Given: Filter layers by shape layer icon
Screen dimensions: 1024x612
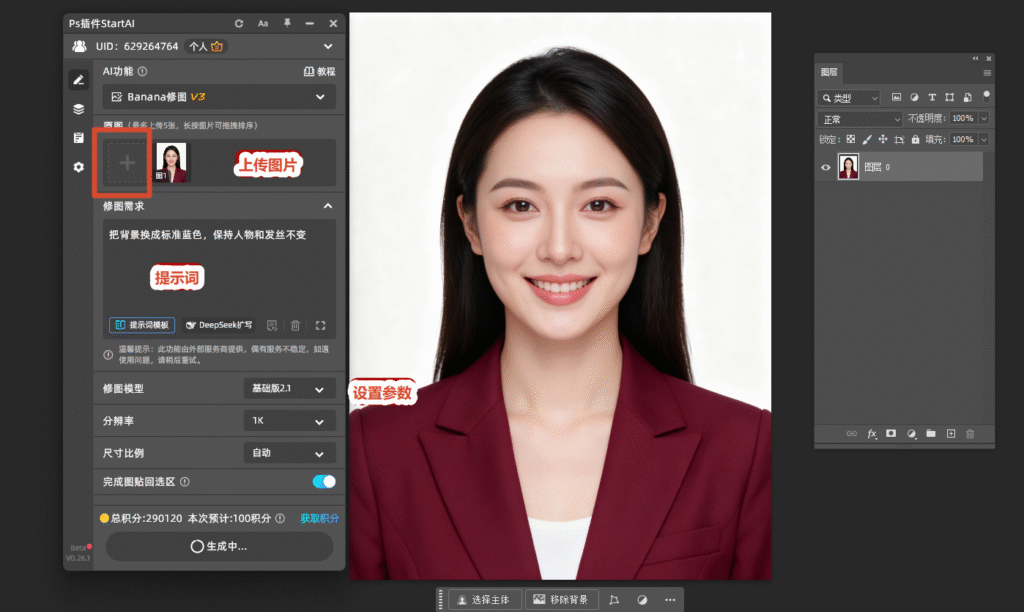Looking at the screenshot, I should [x=950, y=97].
